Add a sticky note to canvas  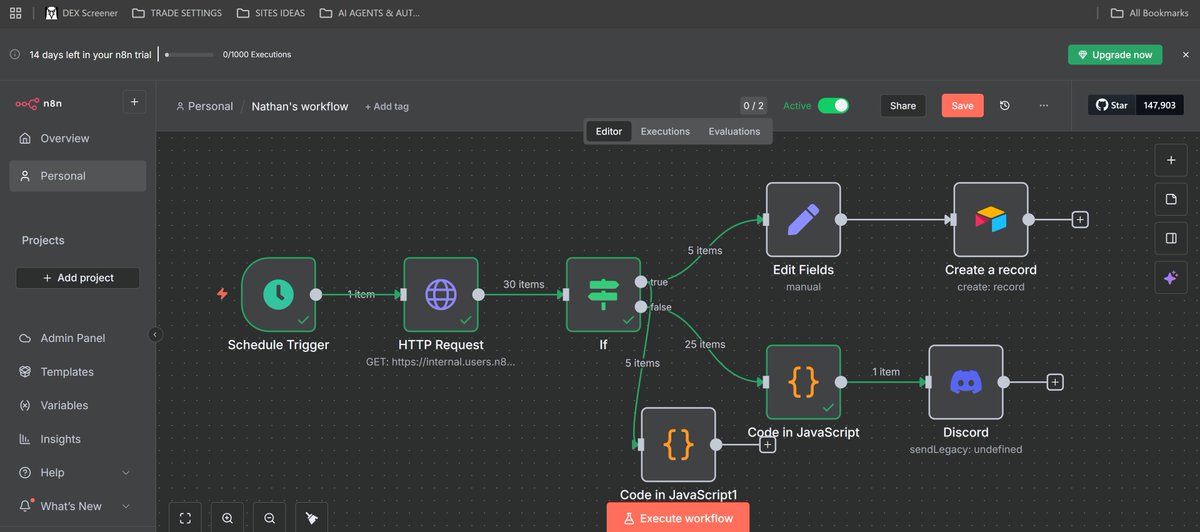pyautogui.click(x=1170, y=199)
